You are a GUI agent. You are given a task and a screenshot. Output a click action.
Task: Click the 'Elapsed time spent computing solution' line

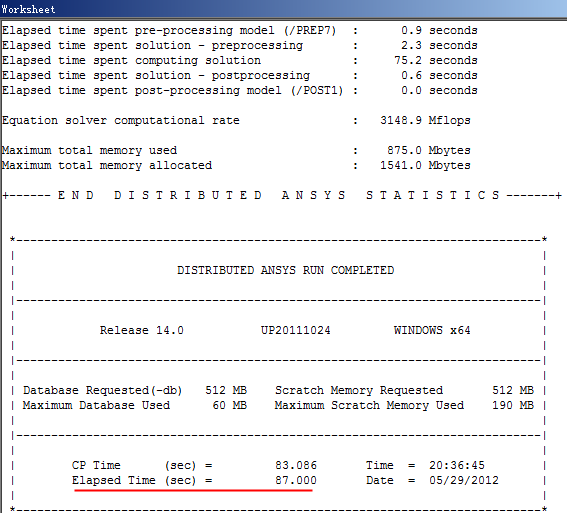[x=131, y=60]
